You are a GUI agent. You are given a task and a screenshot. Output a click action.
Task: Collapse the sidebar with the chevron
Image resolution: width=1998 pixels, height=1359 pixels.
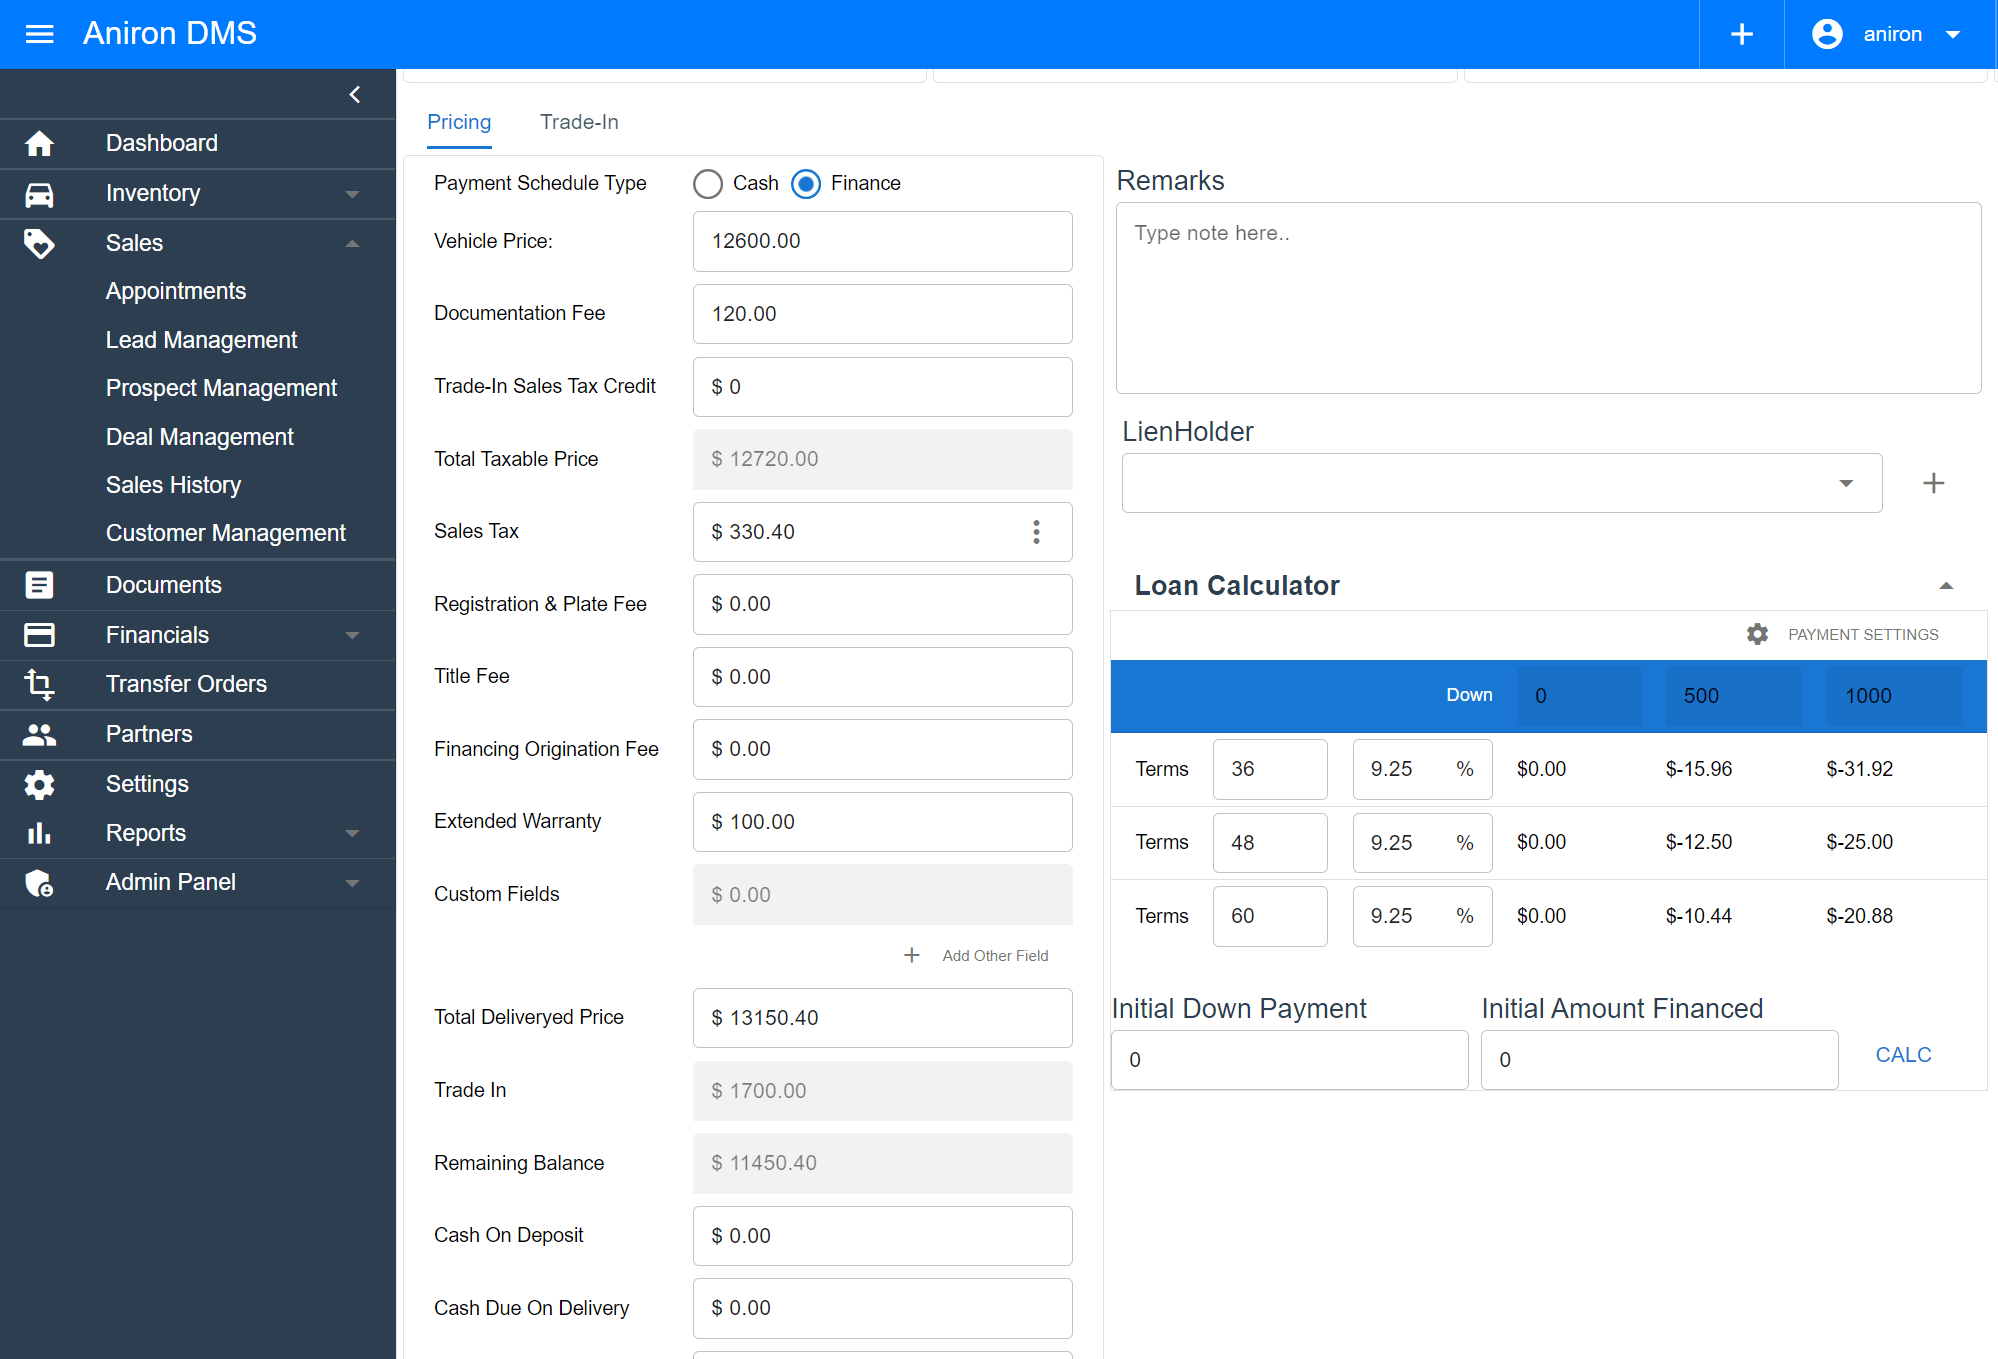[x=354, y=94]
